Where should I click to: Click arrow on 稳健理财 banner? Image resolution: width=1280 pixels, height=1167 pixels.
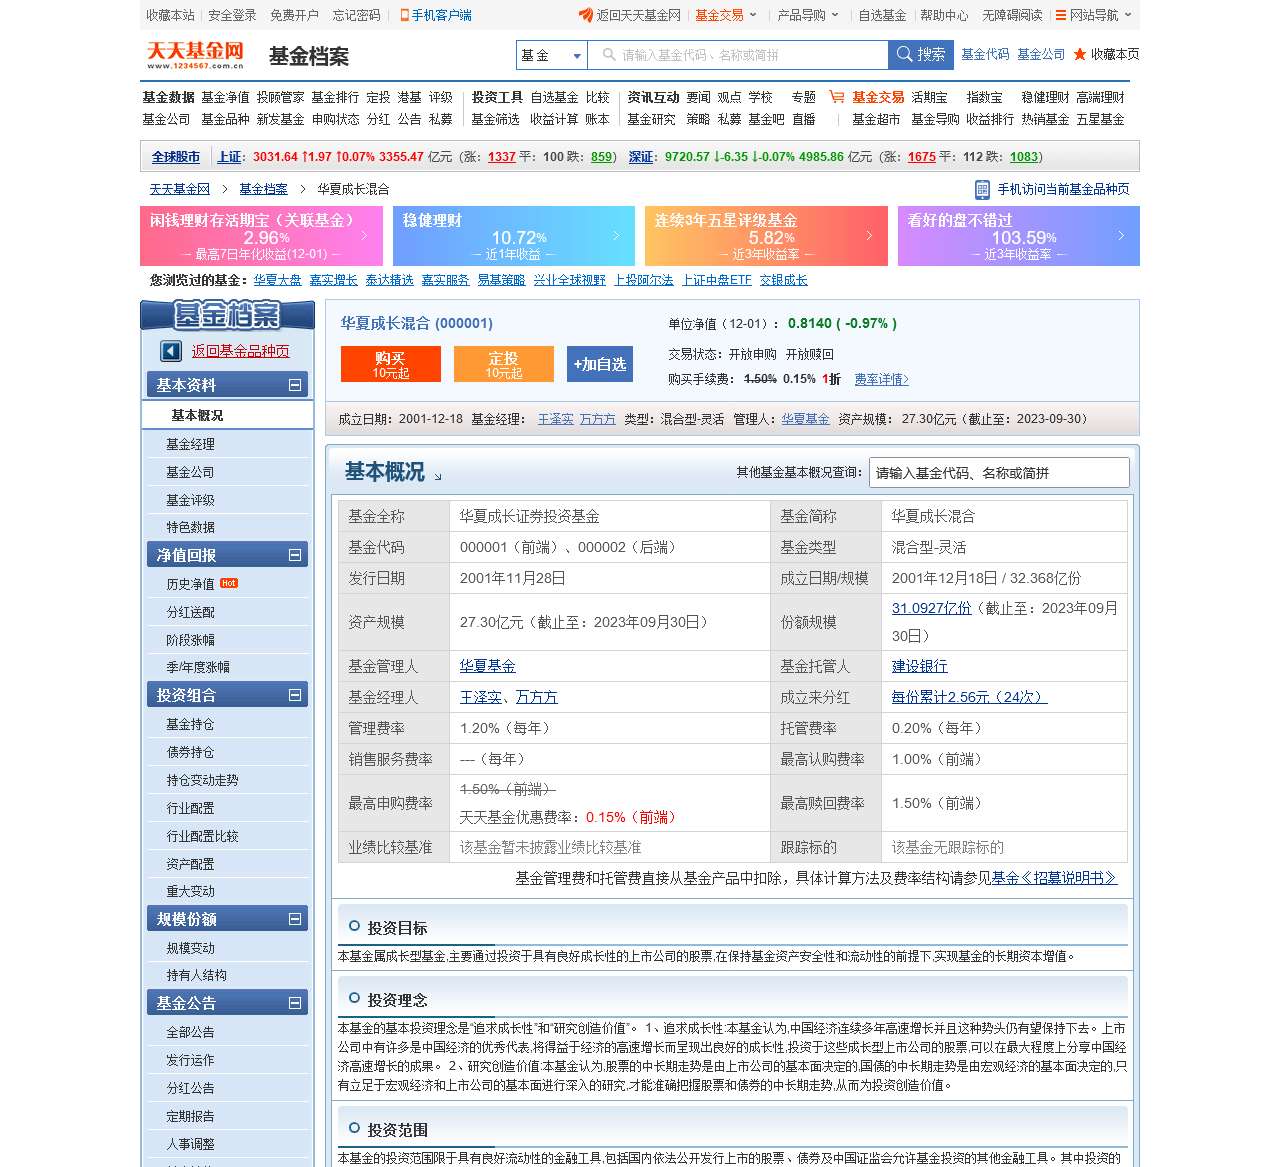pos(617,236)
